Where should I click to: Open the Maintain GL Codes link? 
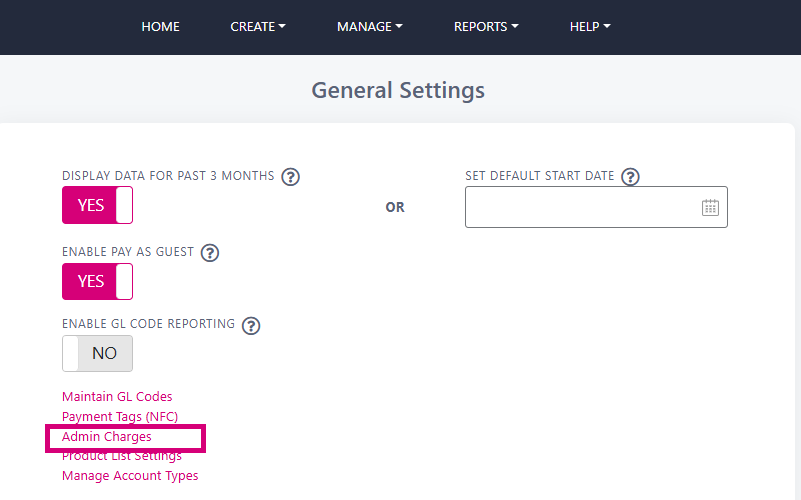tap(117, 396)
